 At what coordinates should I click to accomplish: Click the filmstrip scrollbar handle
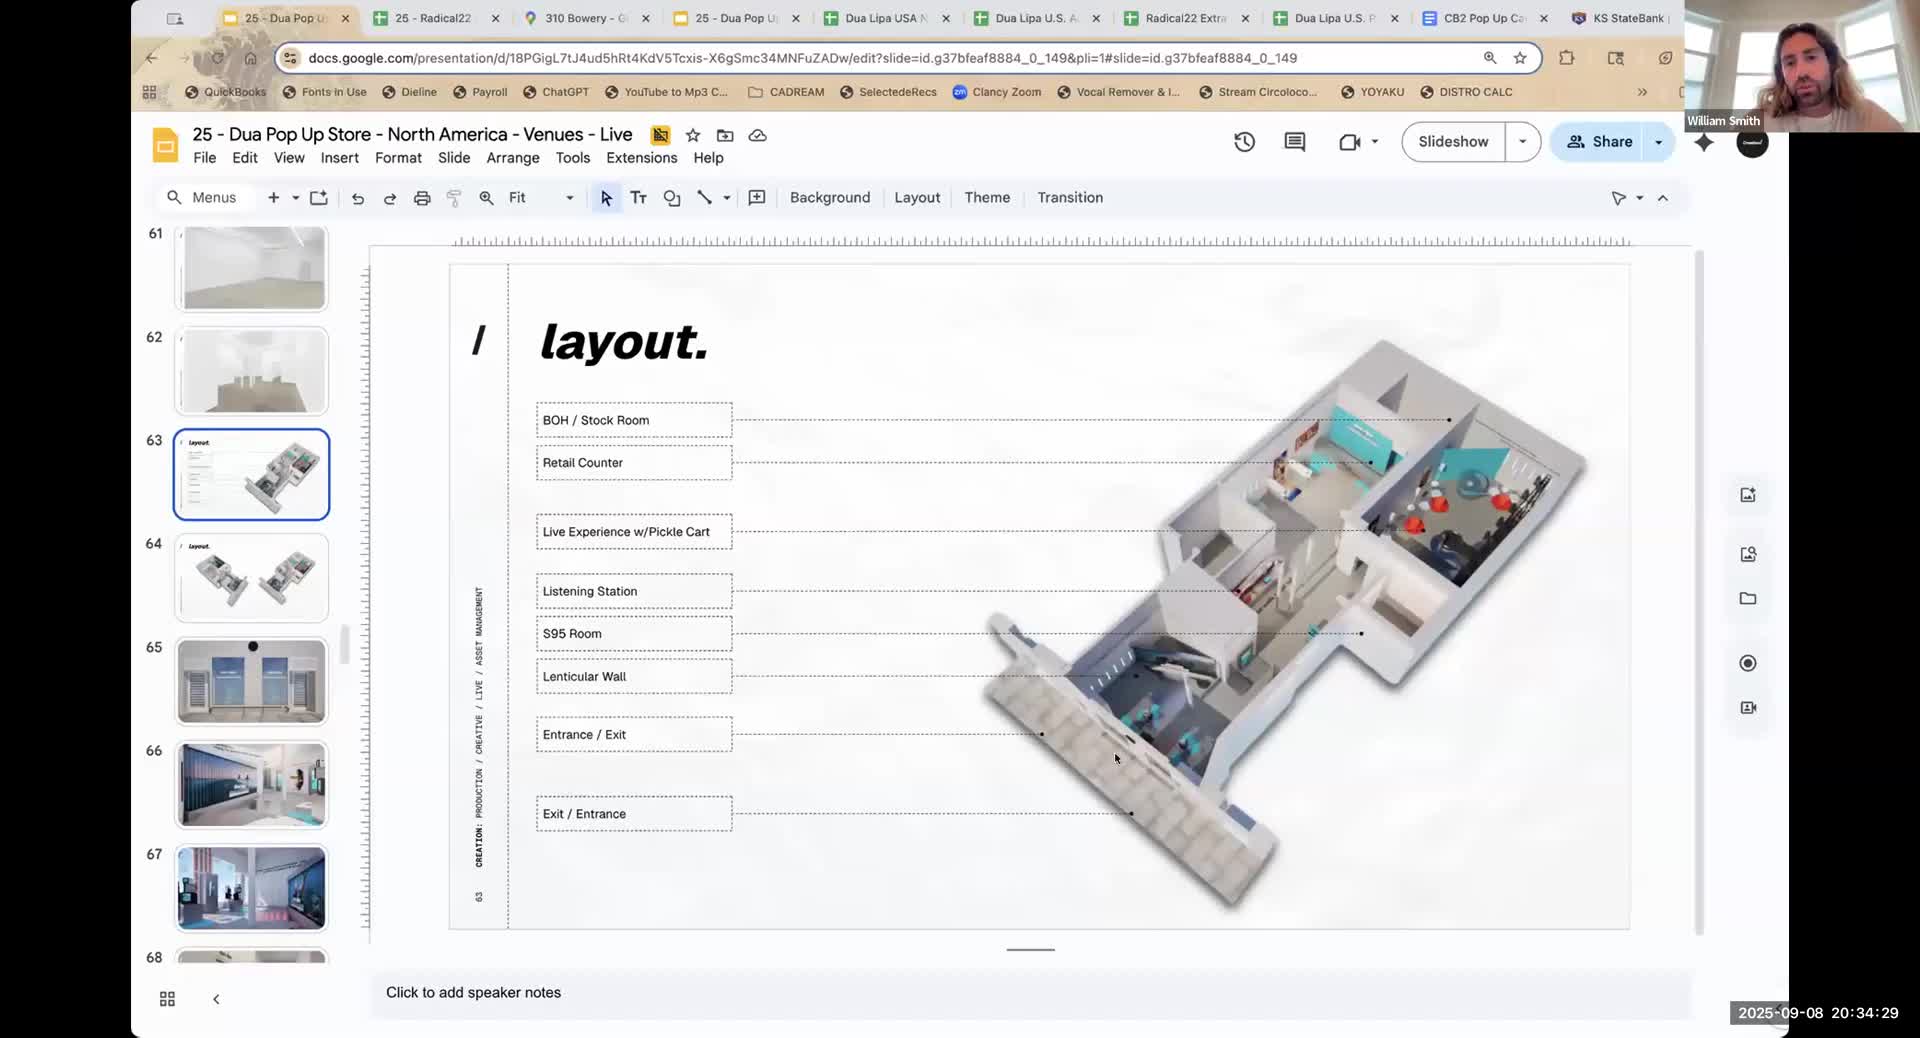tap(344, 644)
